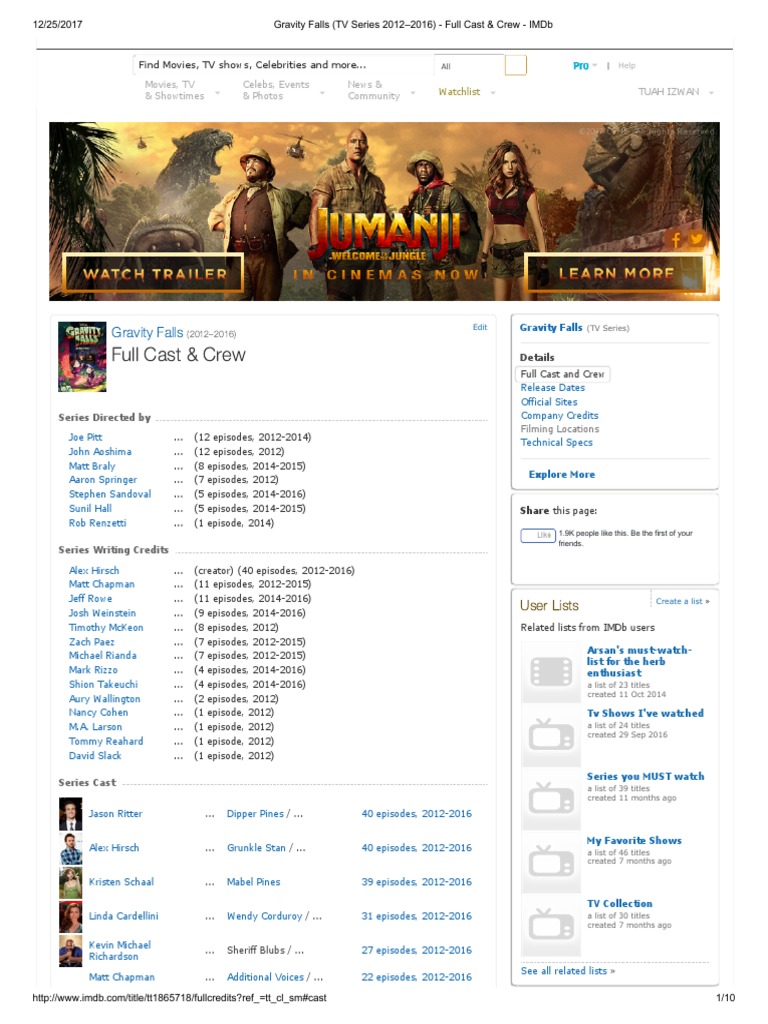Screen dimensions: 768x1024
Task: Expand Movies, TV & Showtimes menu
Action: pyautogui.click(x=182, y=90)
